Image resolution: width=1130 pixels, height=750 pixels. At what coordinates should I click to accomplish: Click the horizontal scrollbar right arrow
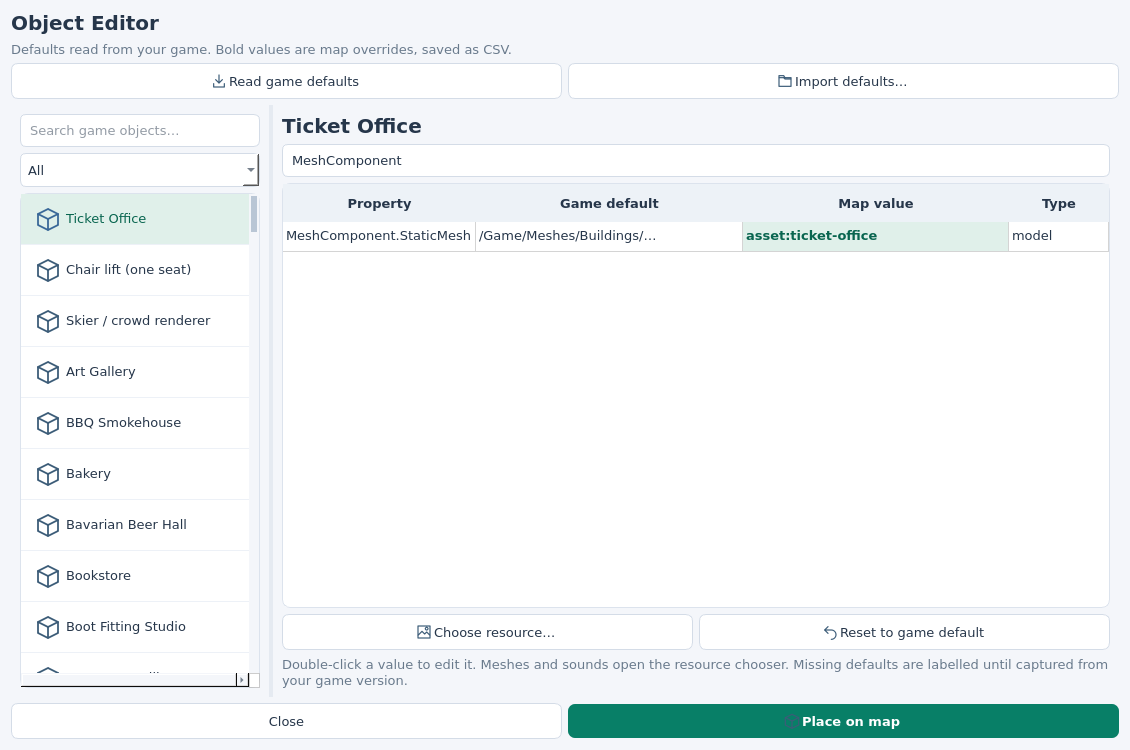coord(242,679)
